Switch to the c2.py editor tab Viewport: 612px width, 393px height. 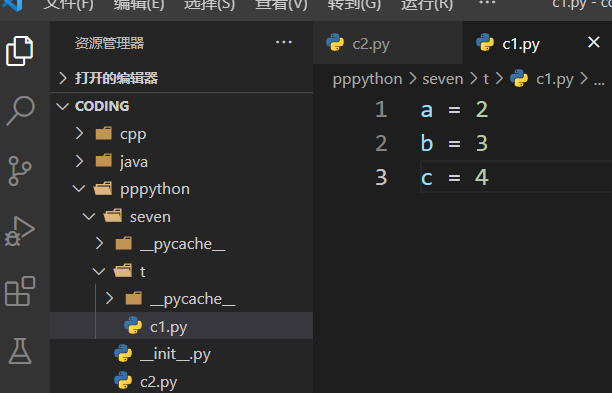click(x=388, y=43)
